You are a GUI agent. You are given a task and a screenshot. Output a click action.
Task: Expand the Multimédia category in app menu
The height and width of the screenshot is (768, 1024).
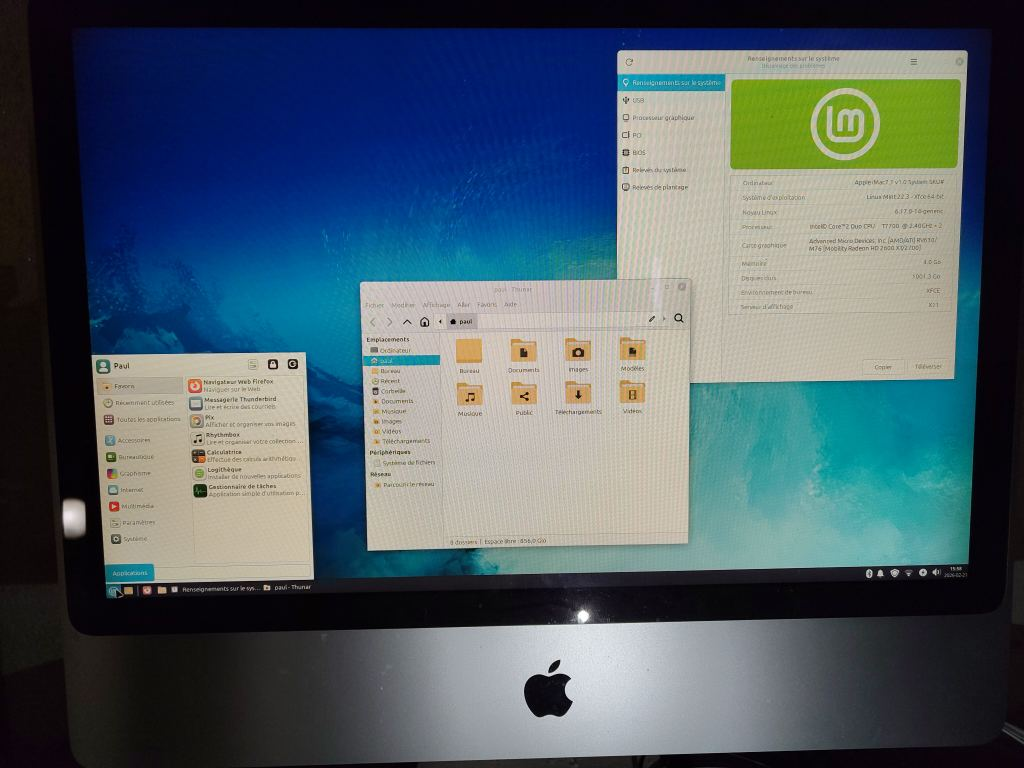coord(137,506)
